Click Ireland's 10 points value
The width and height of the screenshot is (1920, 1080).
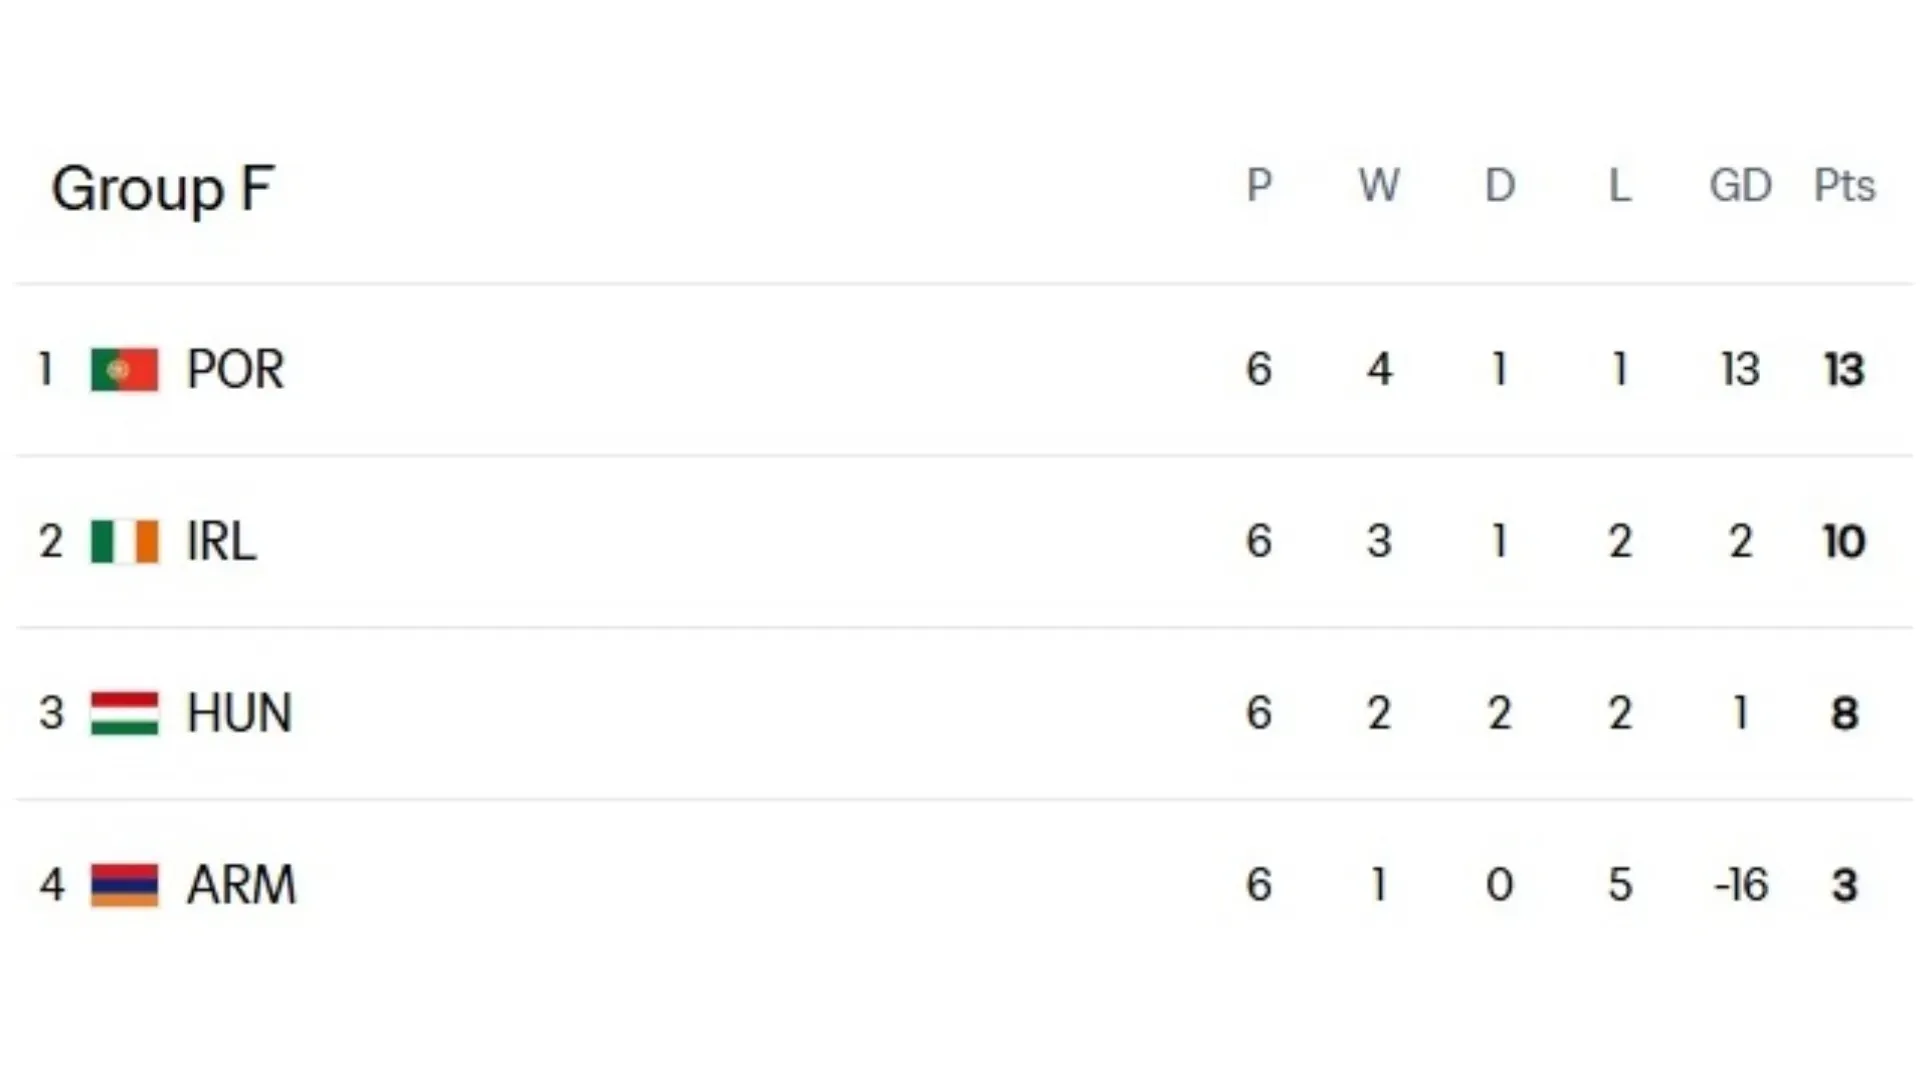pyautogui.click(x=1844, y=542)
